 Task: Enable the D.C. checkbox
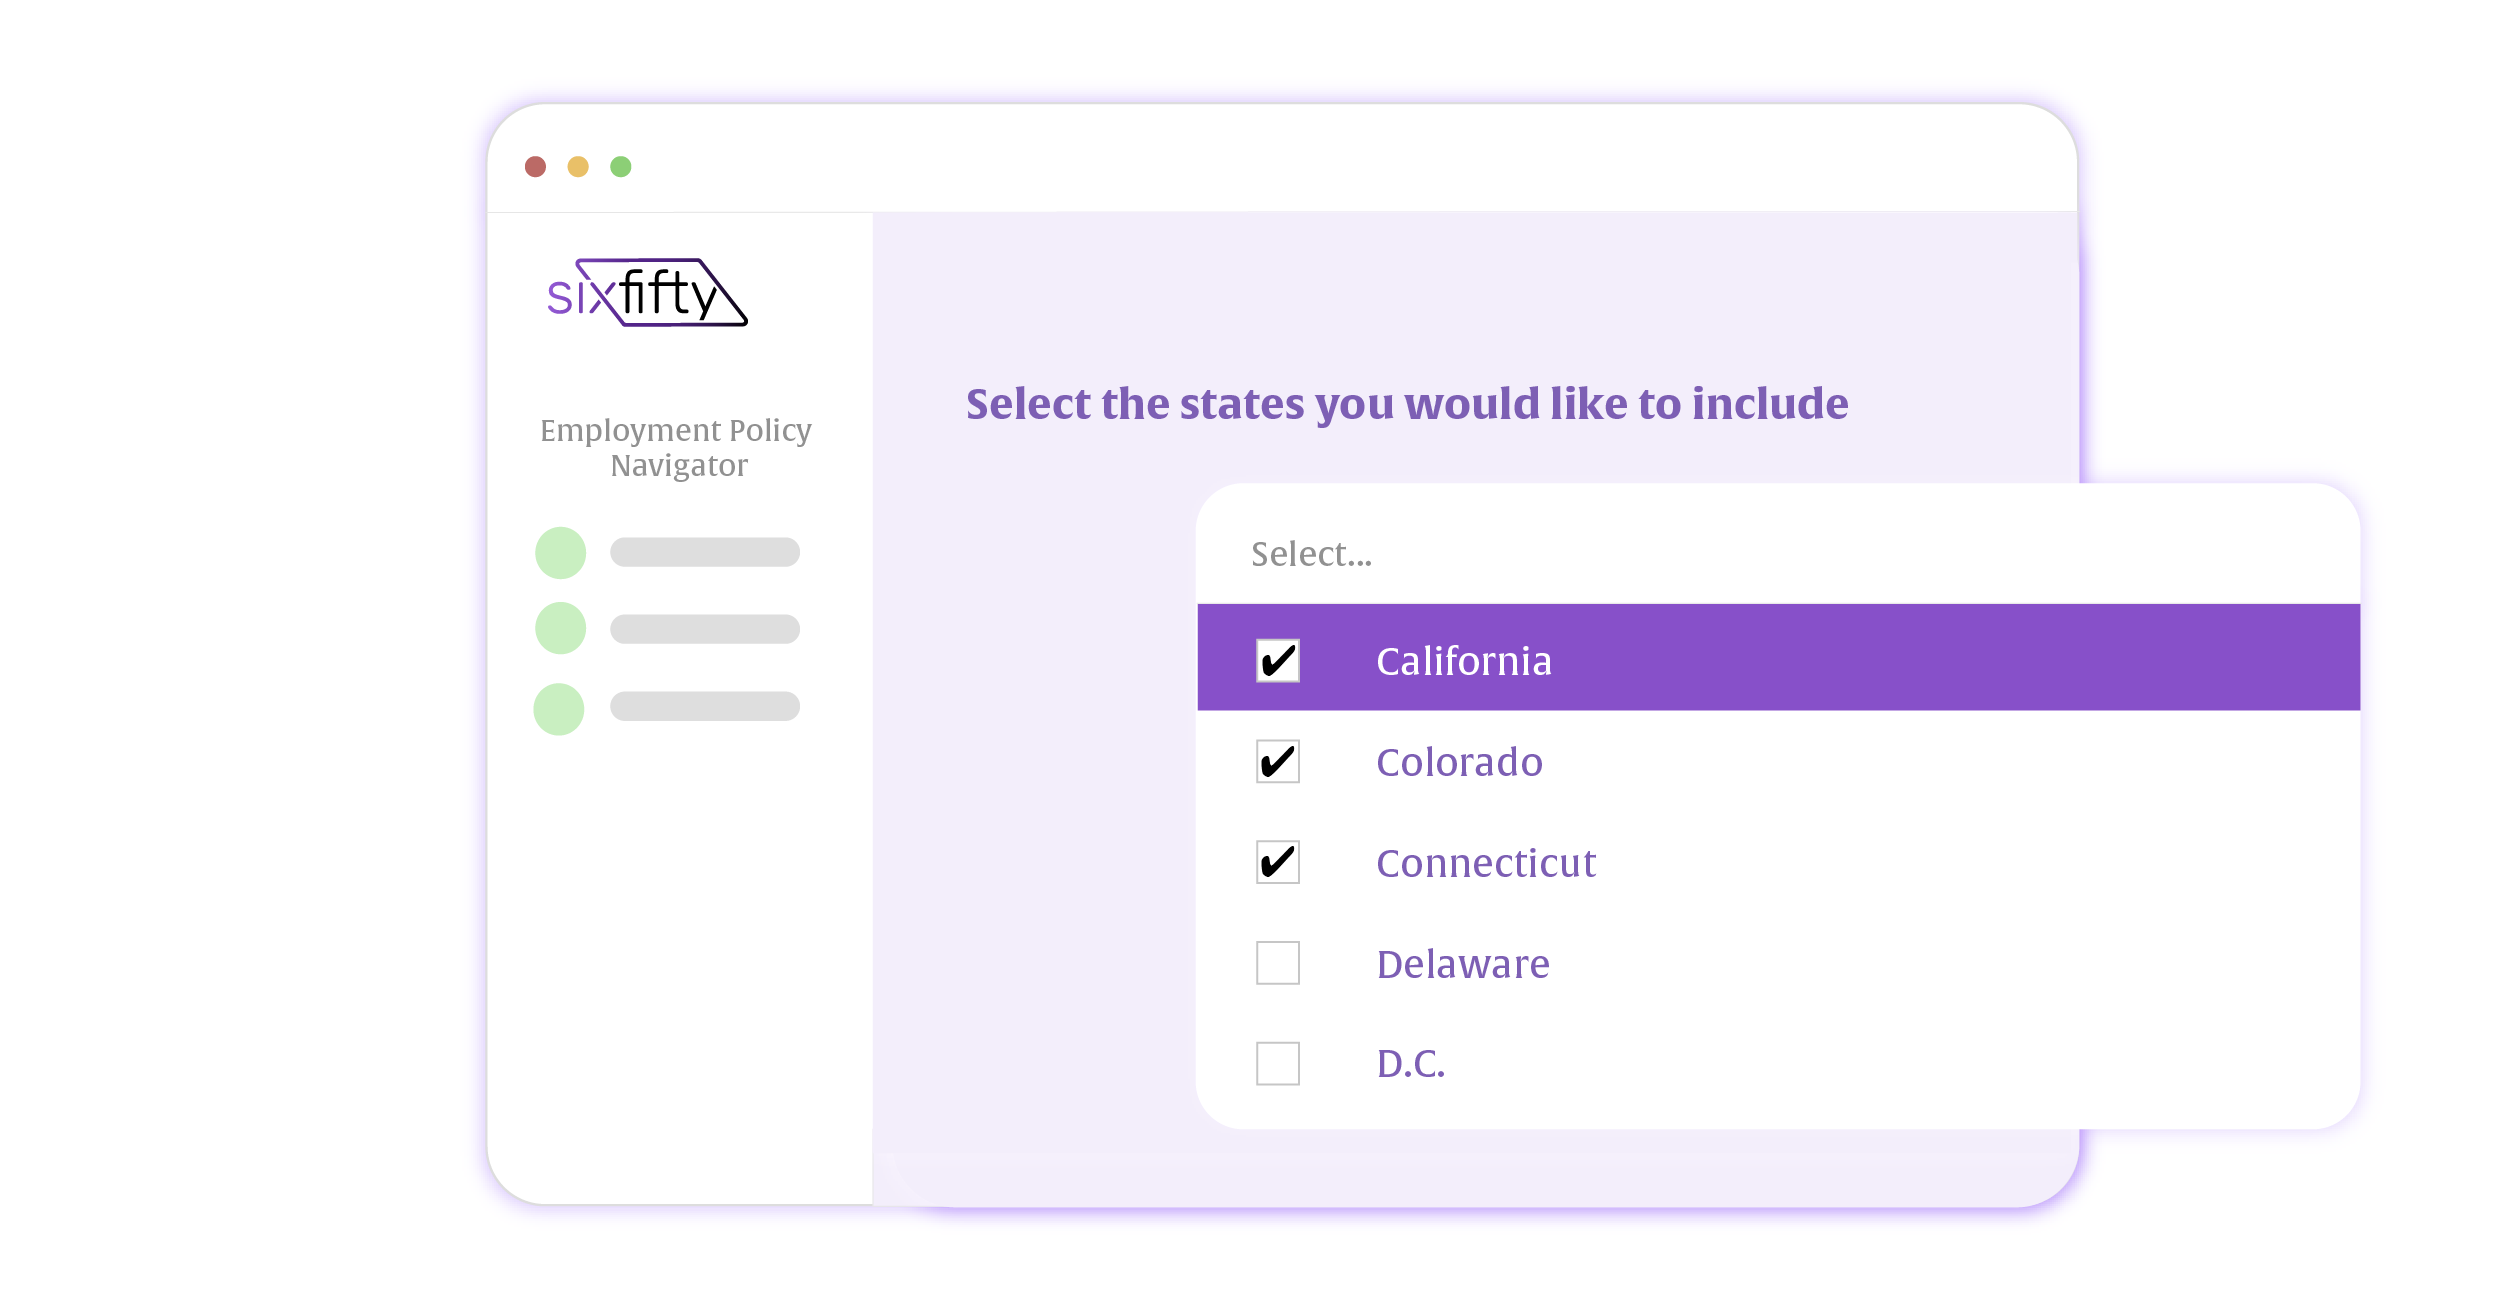point(1278,1063)
